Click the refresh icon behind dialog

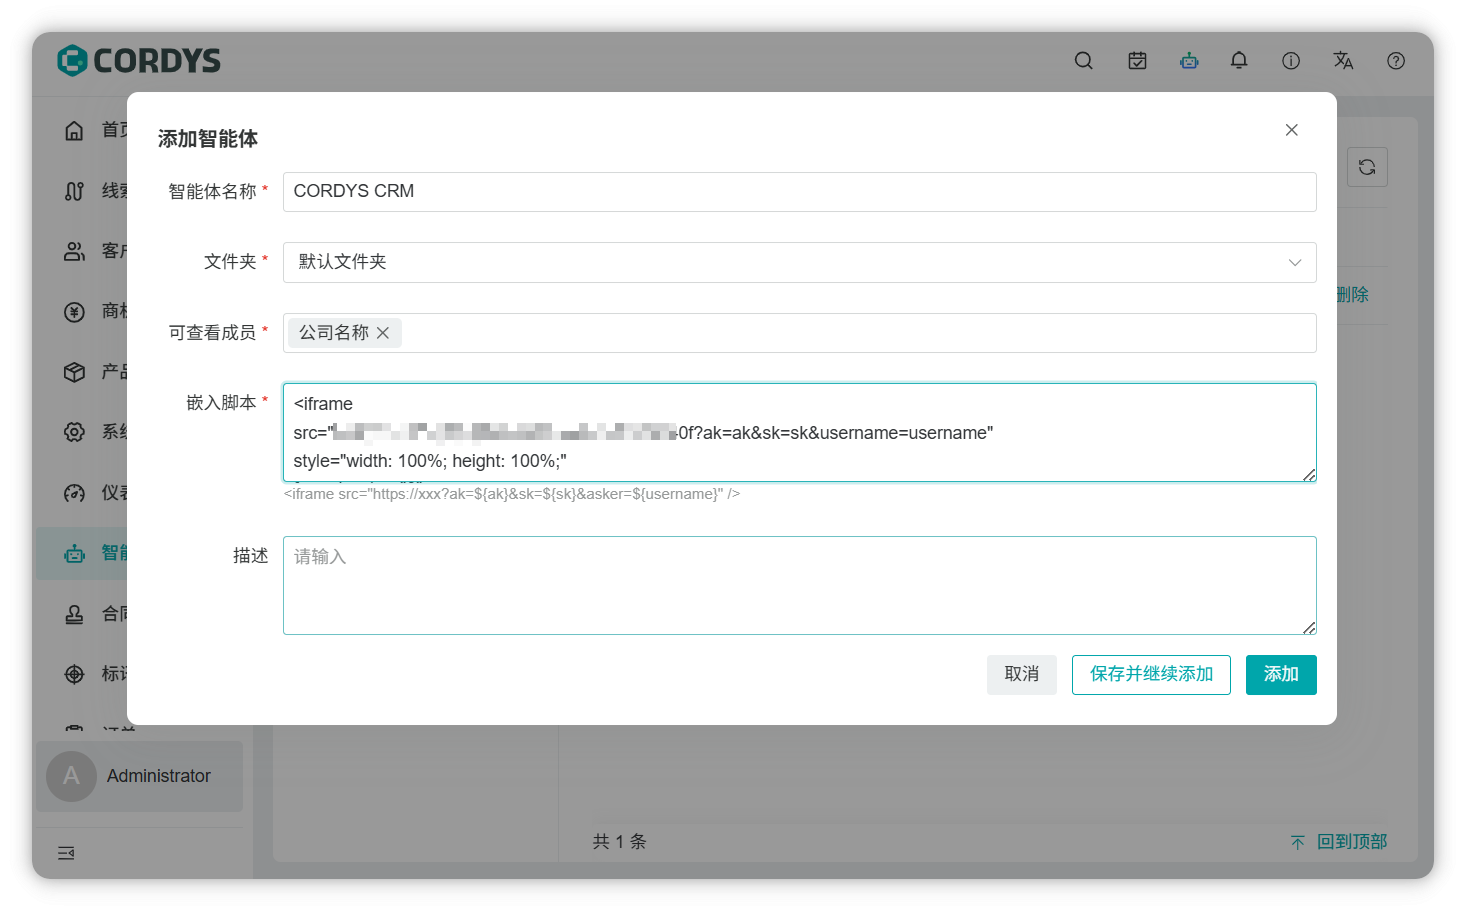1367,167
